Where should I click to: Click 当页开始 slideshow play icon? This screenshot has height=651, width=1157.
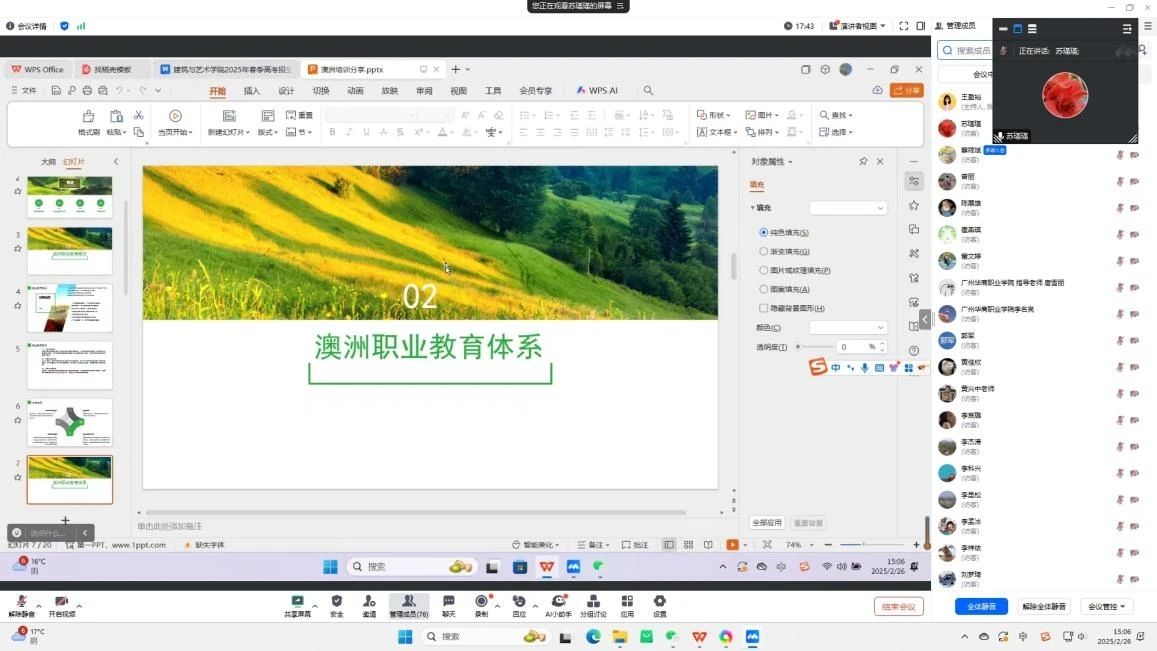175,116
